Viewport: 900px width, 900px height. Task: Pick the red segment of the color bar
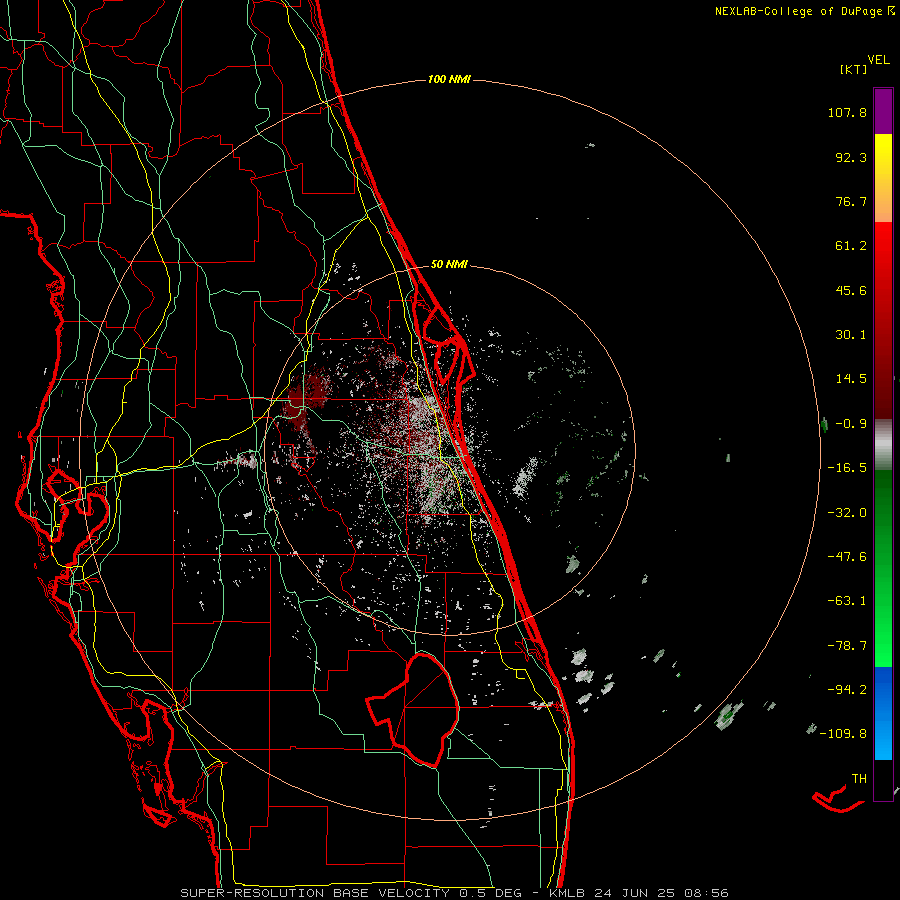[x=883, y=320]
